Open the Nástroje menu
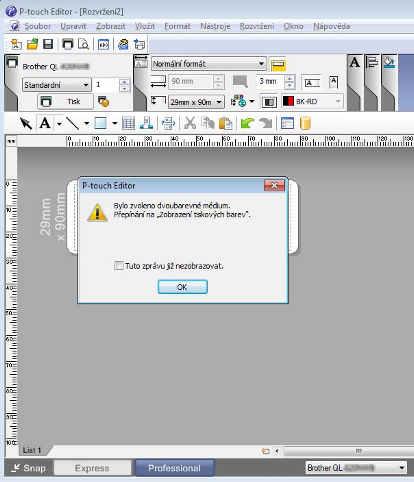Screen dimensions: 414x482 [215, 26]
